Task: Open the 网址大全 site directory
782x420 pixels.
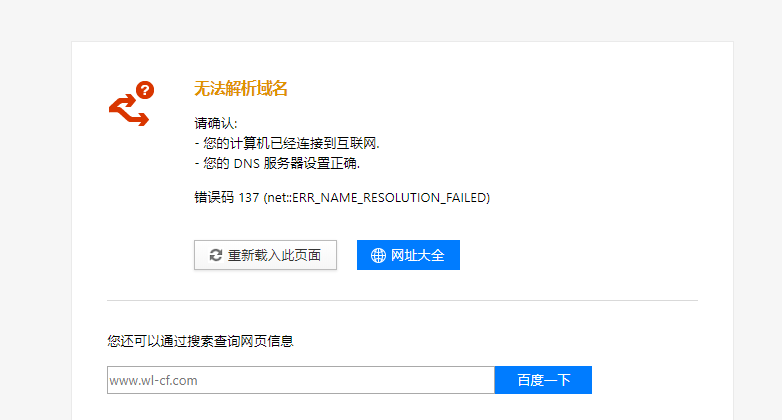Action: [408, 255]
